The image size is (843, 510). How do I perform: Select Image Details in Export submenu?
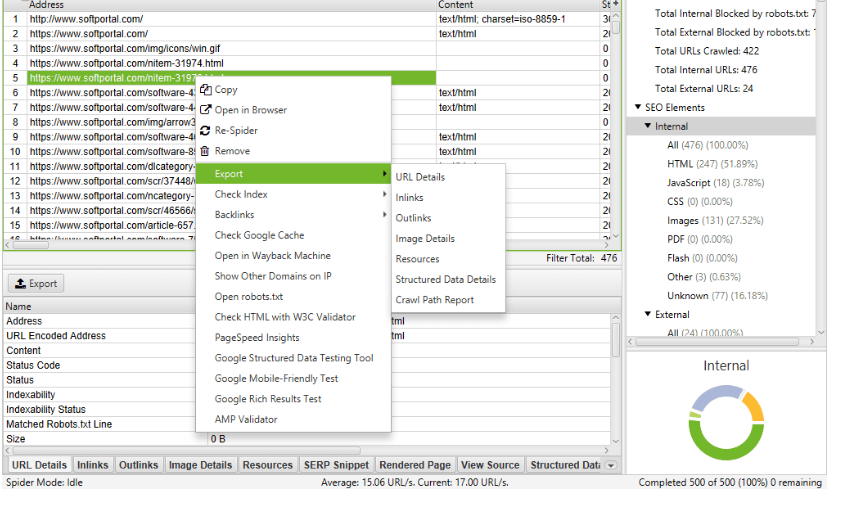coord(425,238)
